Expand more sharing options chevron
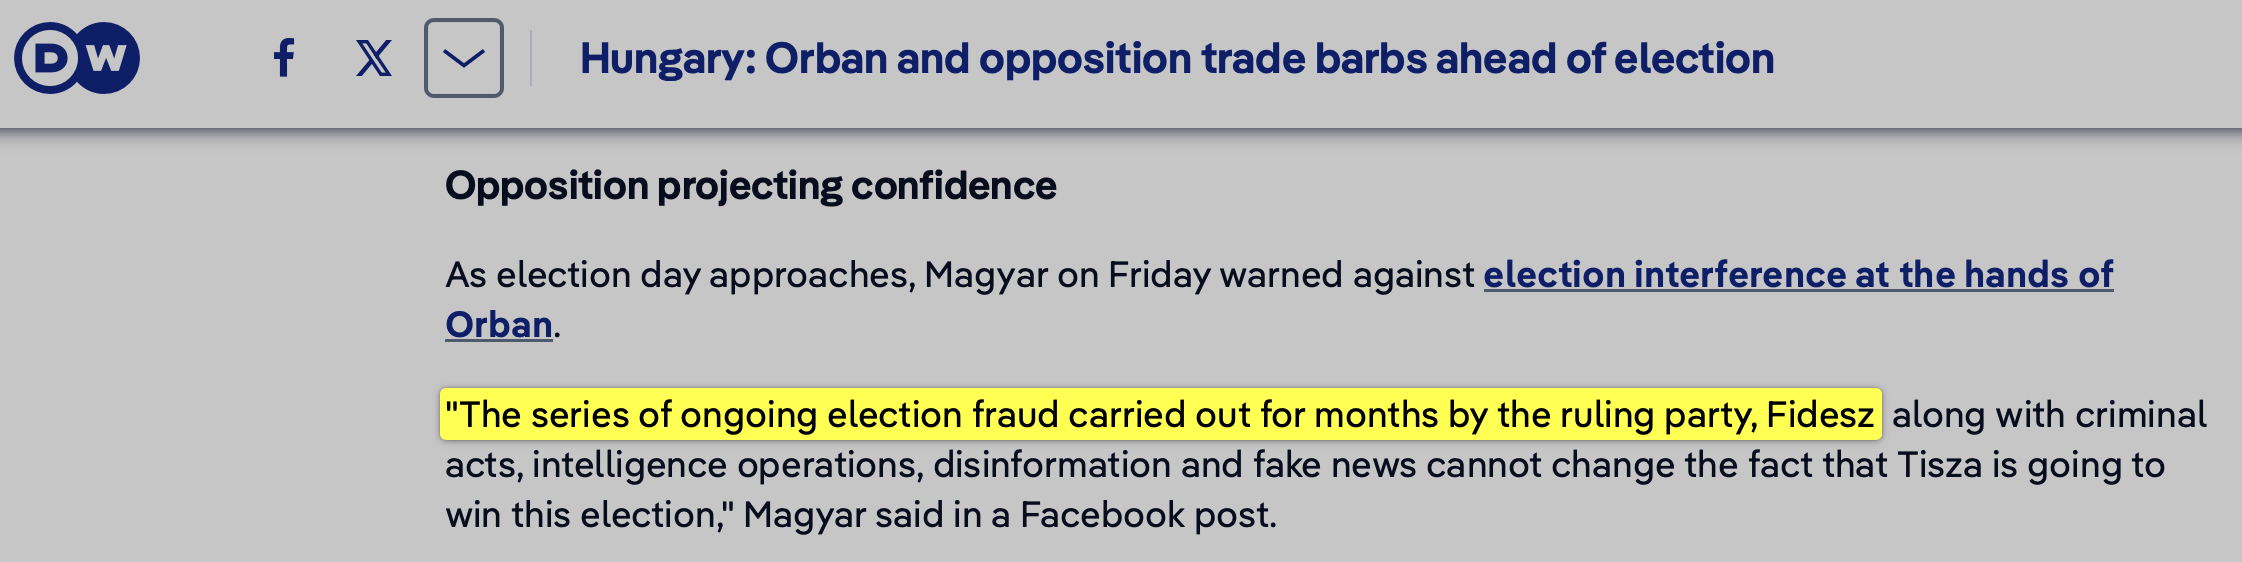The image size is (2242, 562). click(x=464, y=58)
